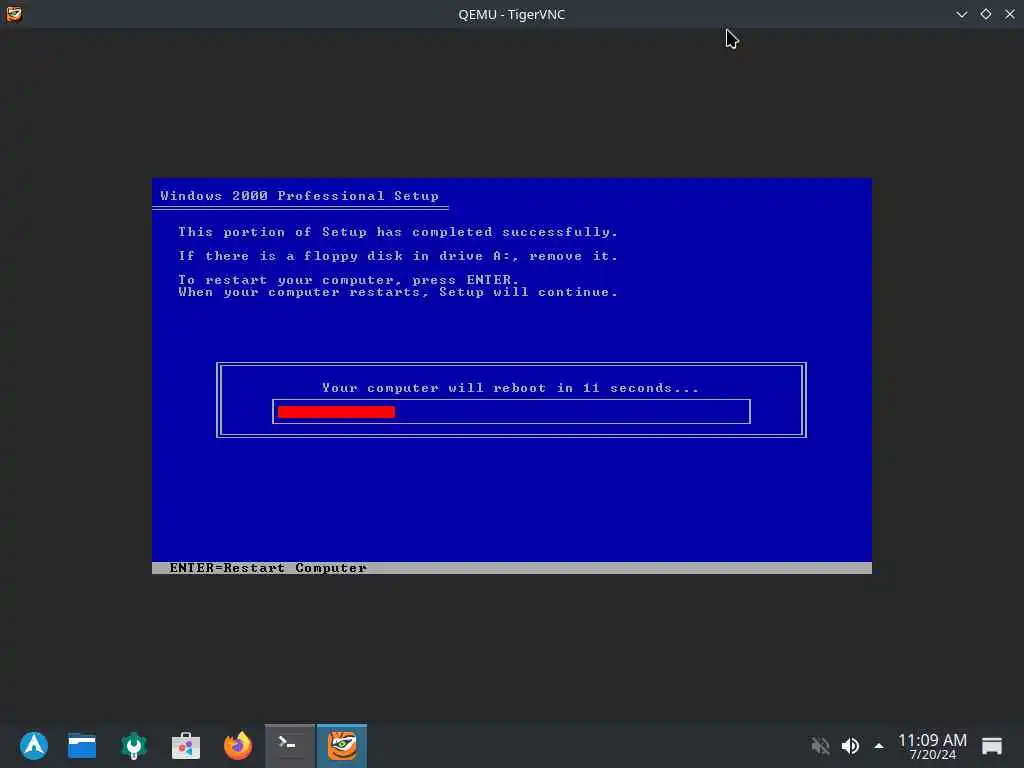Click 'When your computer restarts' line
The width and height of the screenshot is (1024, 768).
[398, 292]
